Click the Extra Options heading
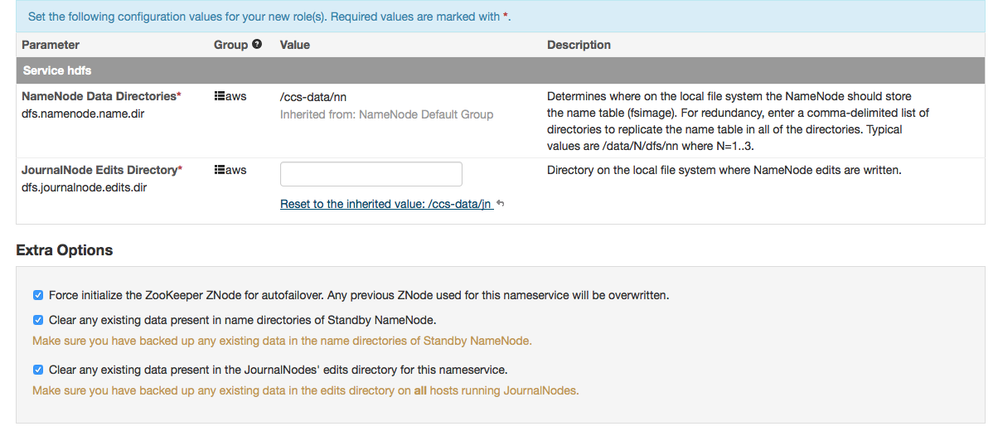The height and width of the screenshot is (431, 998). click(64, 250)
